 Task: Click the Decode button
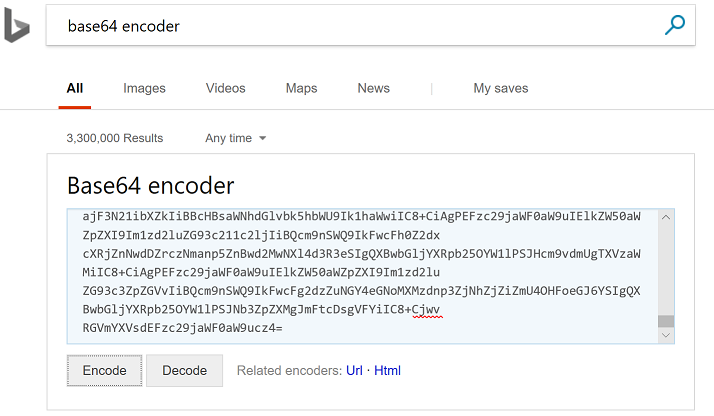point(184,370)
